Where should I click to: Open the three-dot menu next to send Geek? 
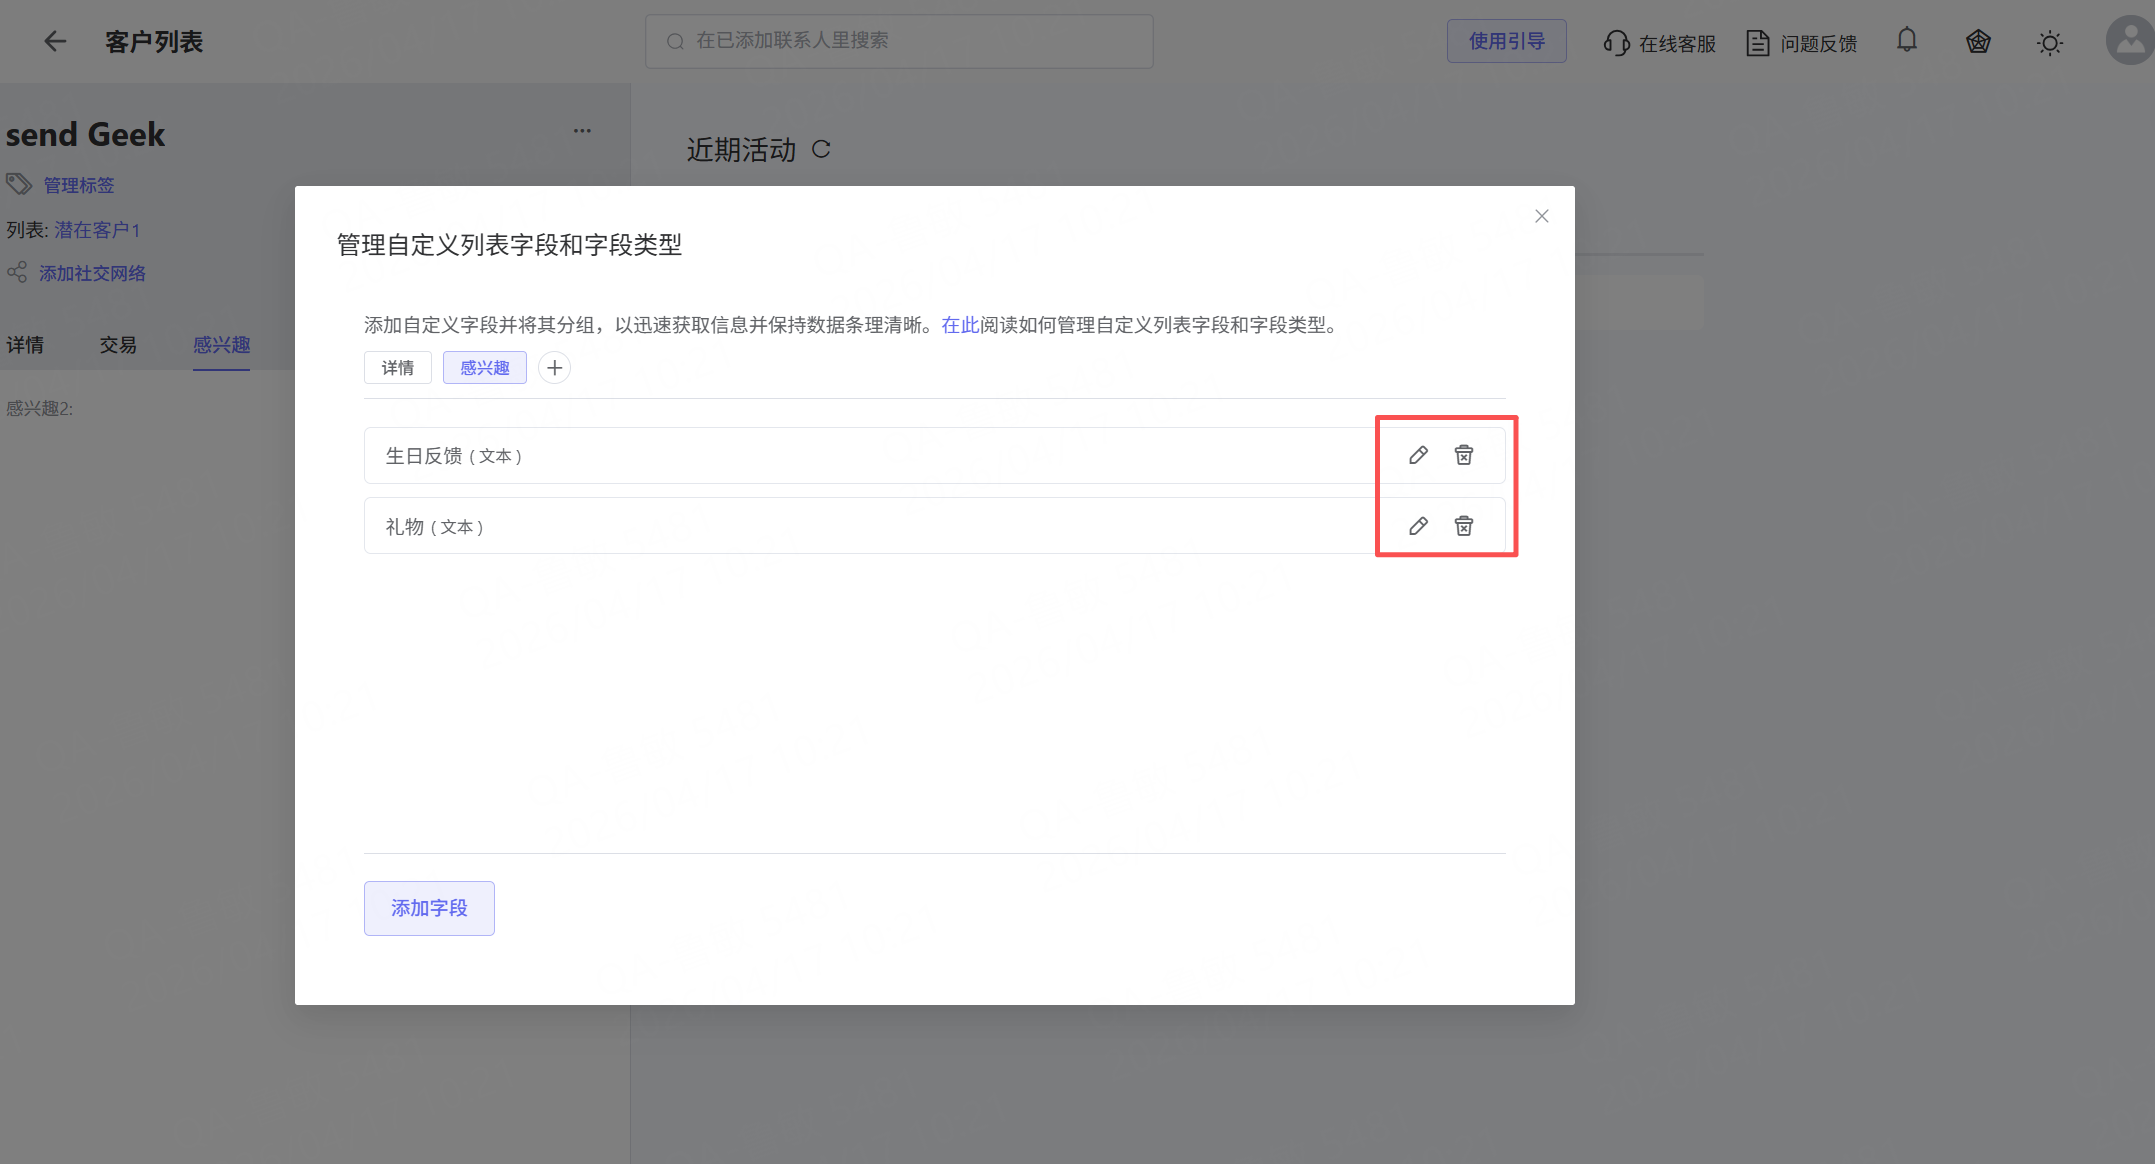pos(582,131)
